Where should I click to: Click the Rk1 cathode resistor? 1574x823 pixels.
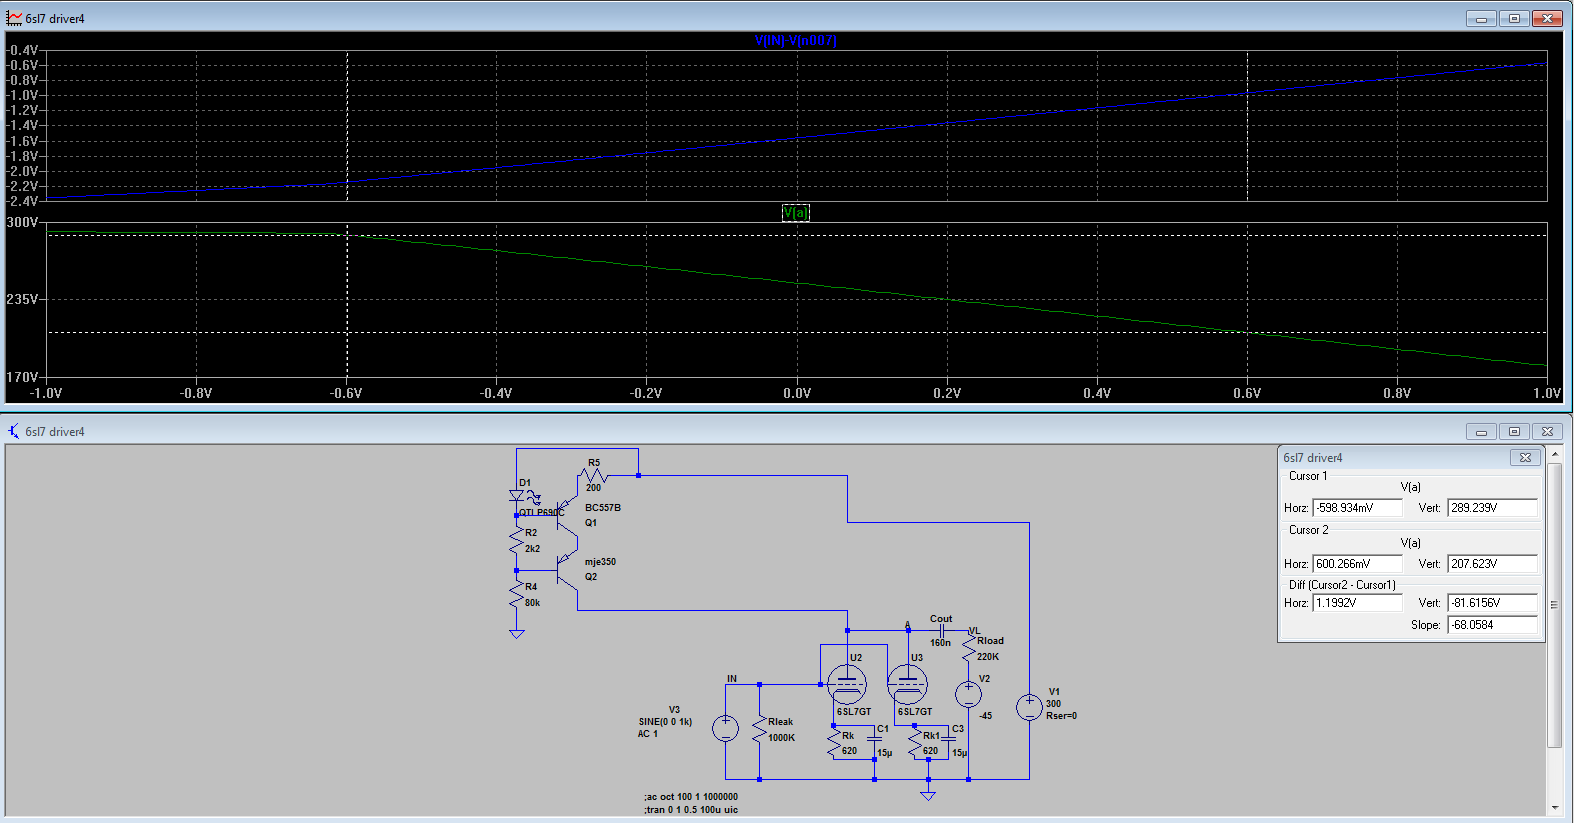pyautogui.click(x=915, y=743)
